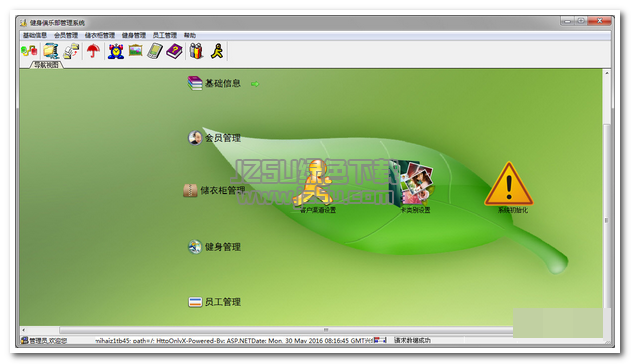Open the 帮助 menu
631x364 pixels.
[x=190, y=35]
